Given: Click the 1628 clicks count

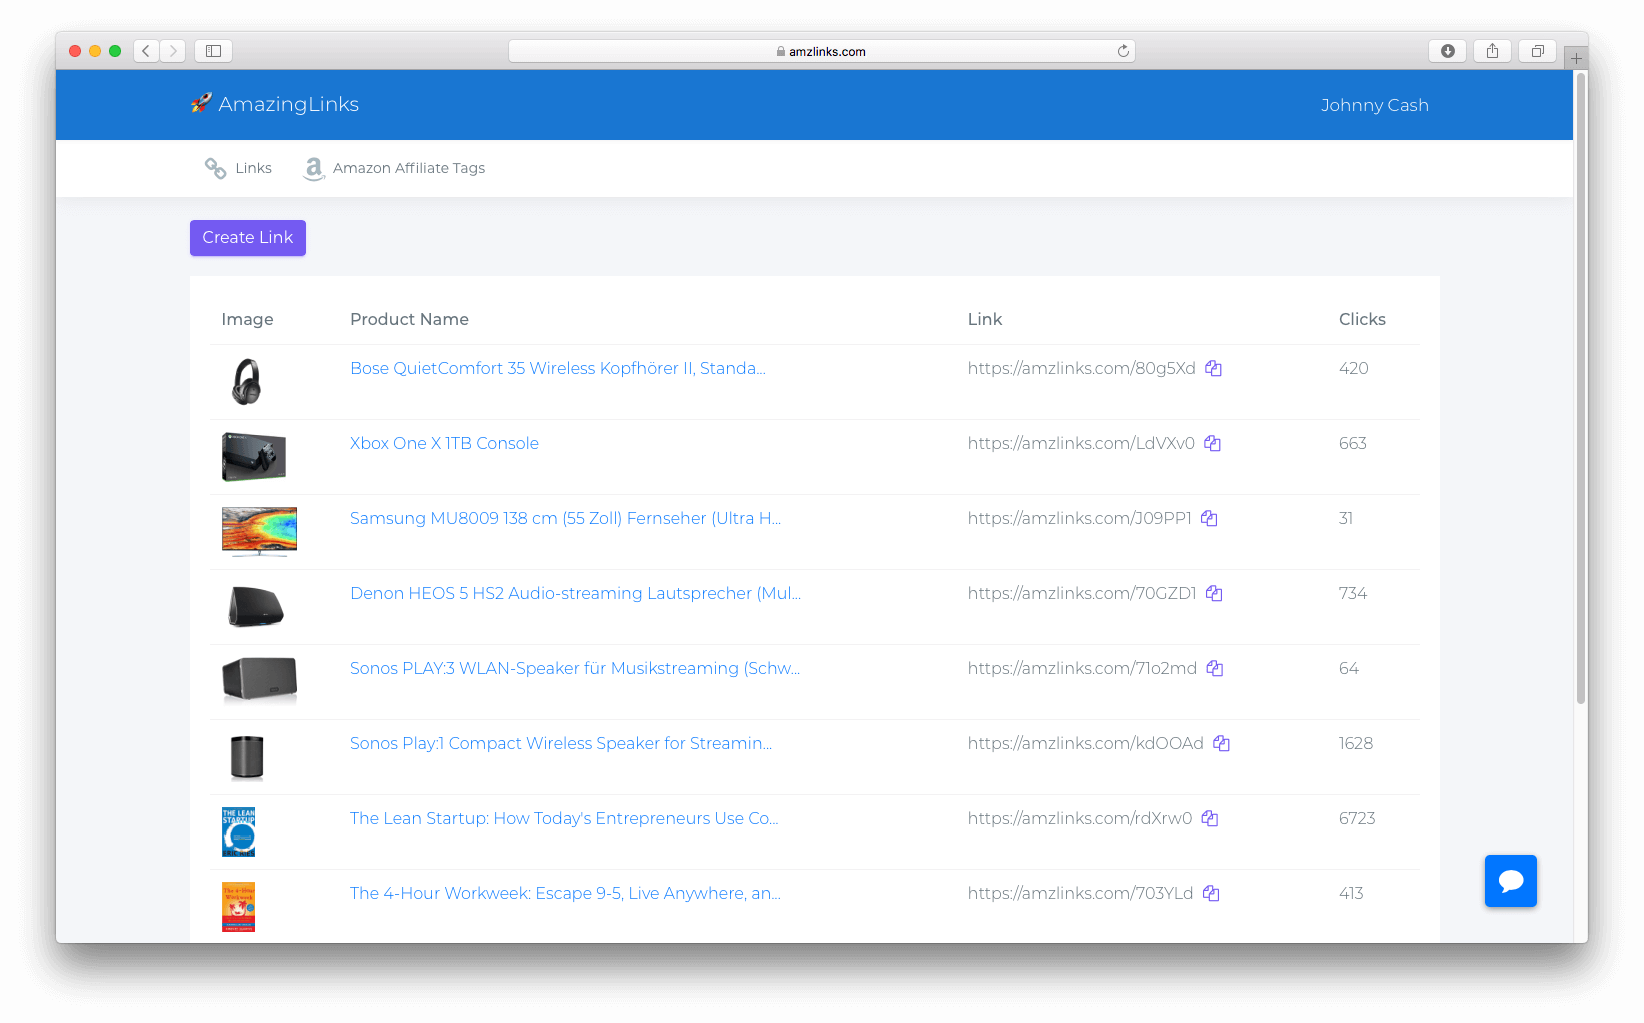Looking at the screenshot, I should 1356,743.
